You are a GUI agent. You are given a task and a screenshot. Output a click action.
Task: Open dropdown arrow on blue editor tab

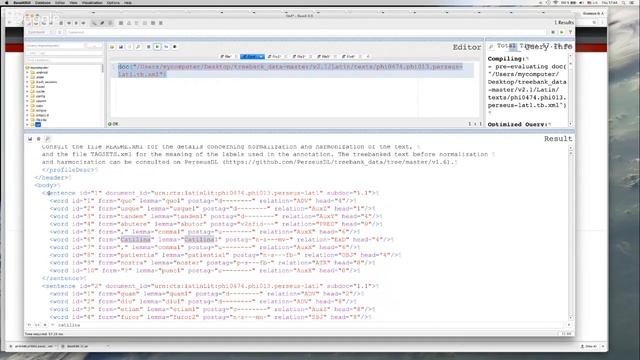tap(262, 56)
